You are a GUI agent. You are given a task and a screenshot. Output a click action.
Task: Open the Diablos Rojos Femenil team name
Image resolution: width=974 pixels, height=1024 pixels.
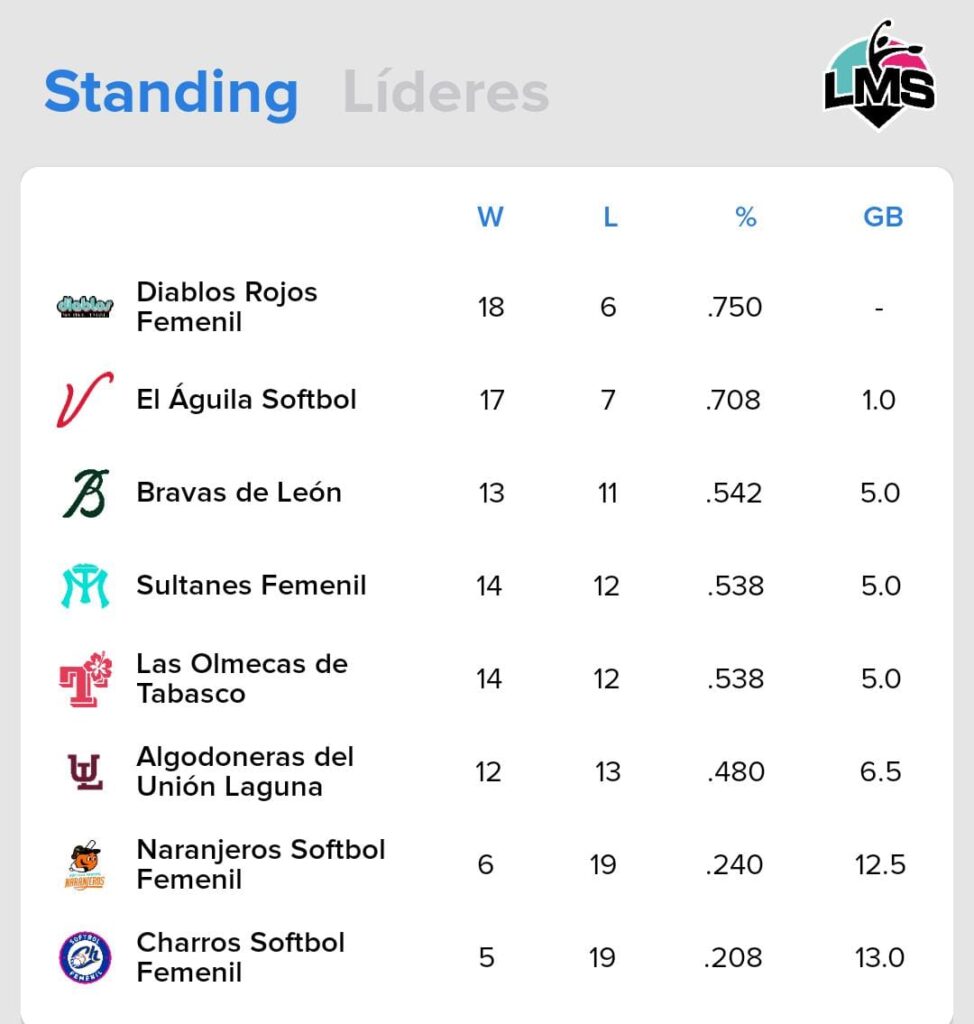click(x=227, y=307)
